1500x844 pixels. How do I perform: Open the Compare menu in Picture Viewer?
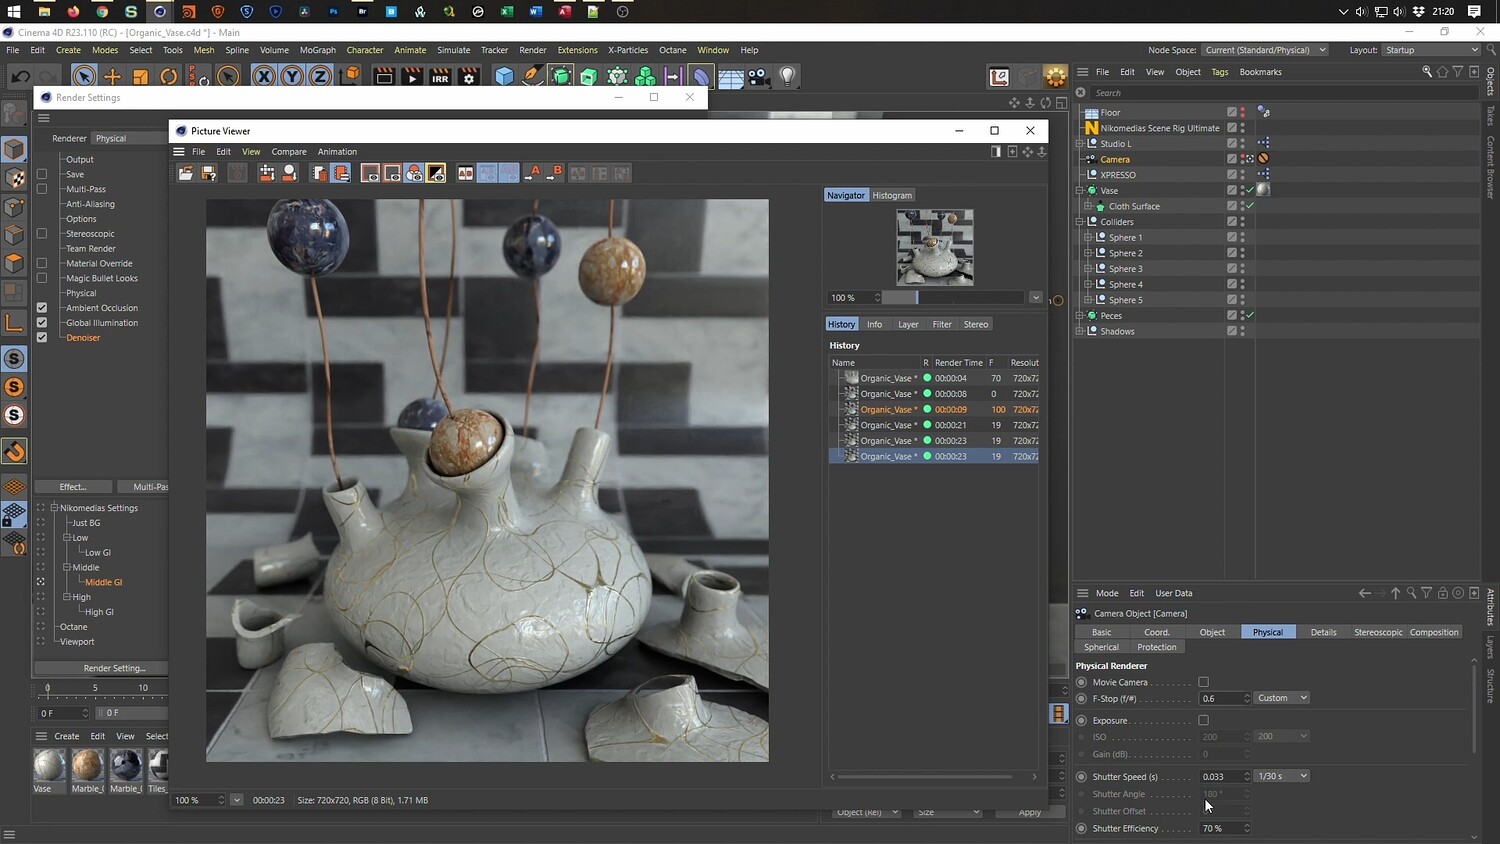289,152
